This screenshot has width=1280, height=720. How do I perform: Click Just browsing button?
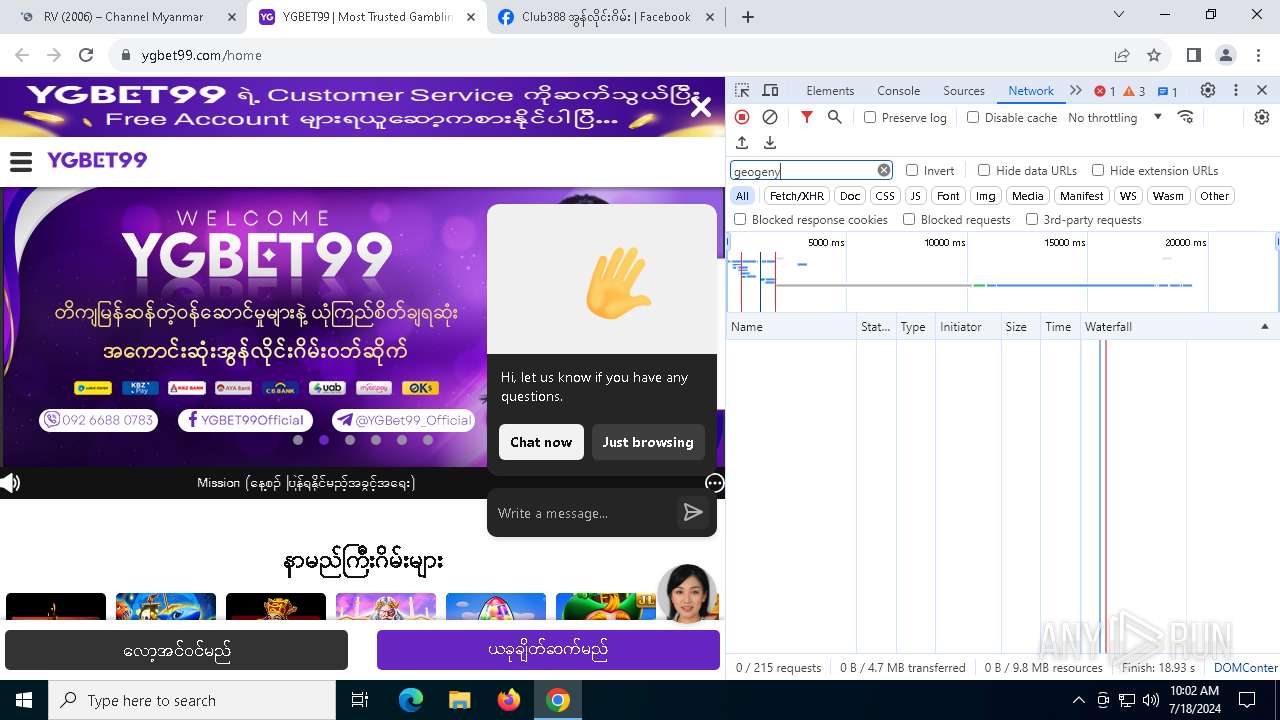point(648,442)
